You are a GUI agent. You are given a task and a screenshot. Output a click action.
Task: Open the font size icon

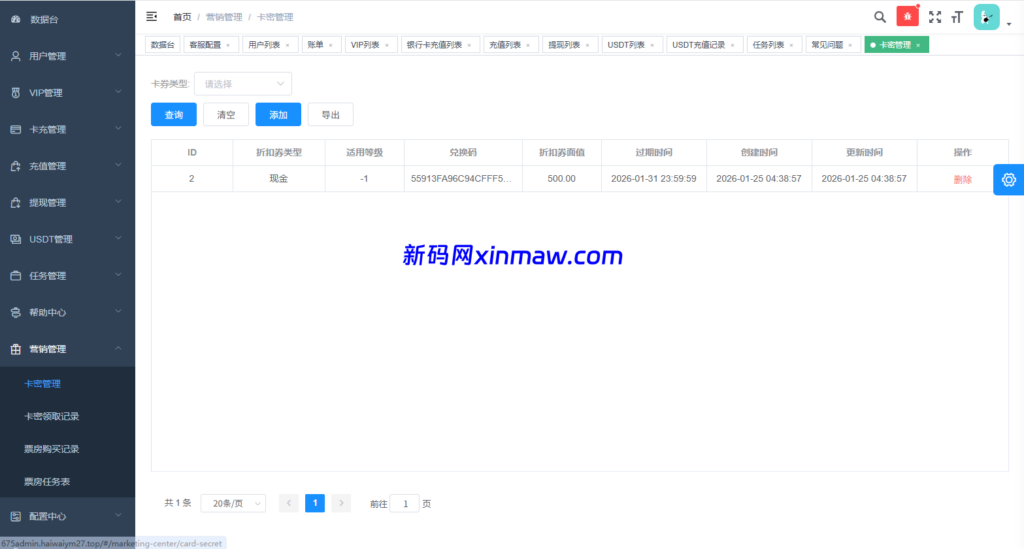click(x=957, y=17)
